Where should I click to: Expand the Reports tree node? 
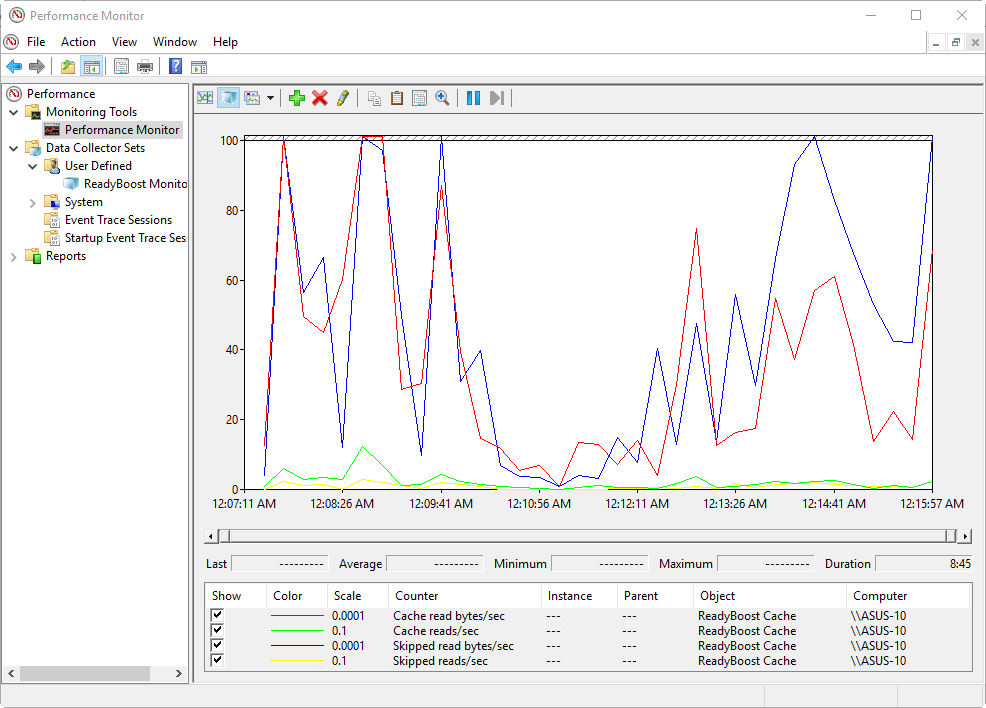[14, 256]
